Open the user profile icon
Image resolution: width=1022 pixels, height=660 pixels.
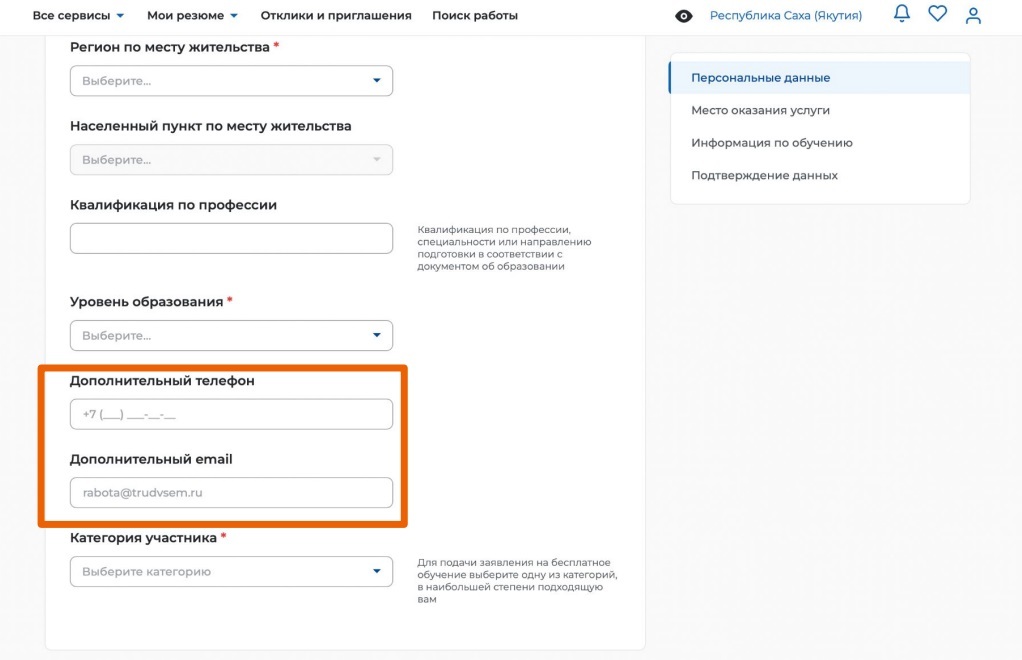coord(973,15)
